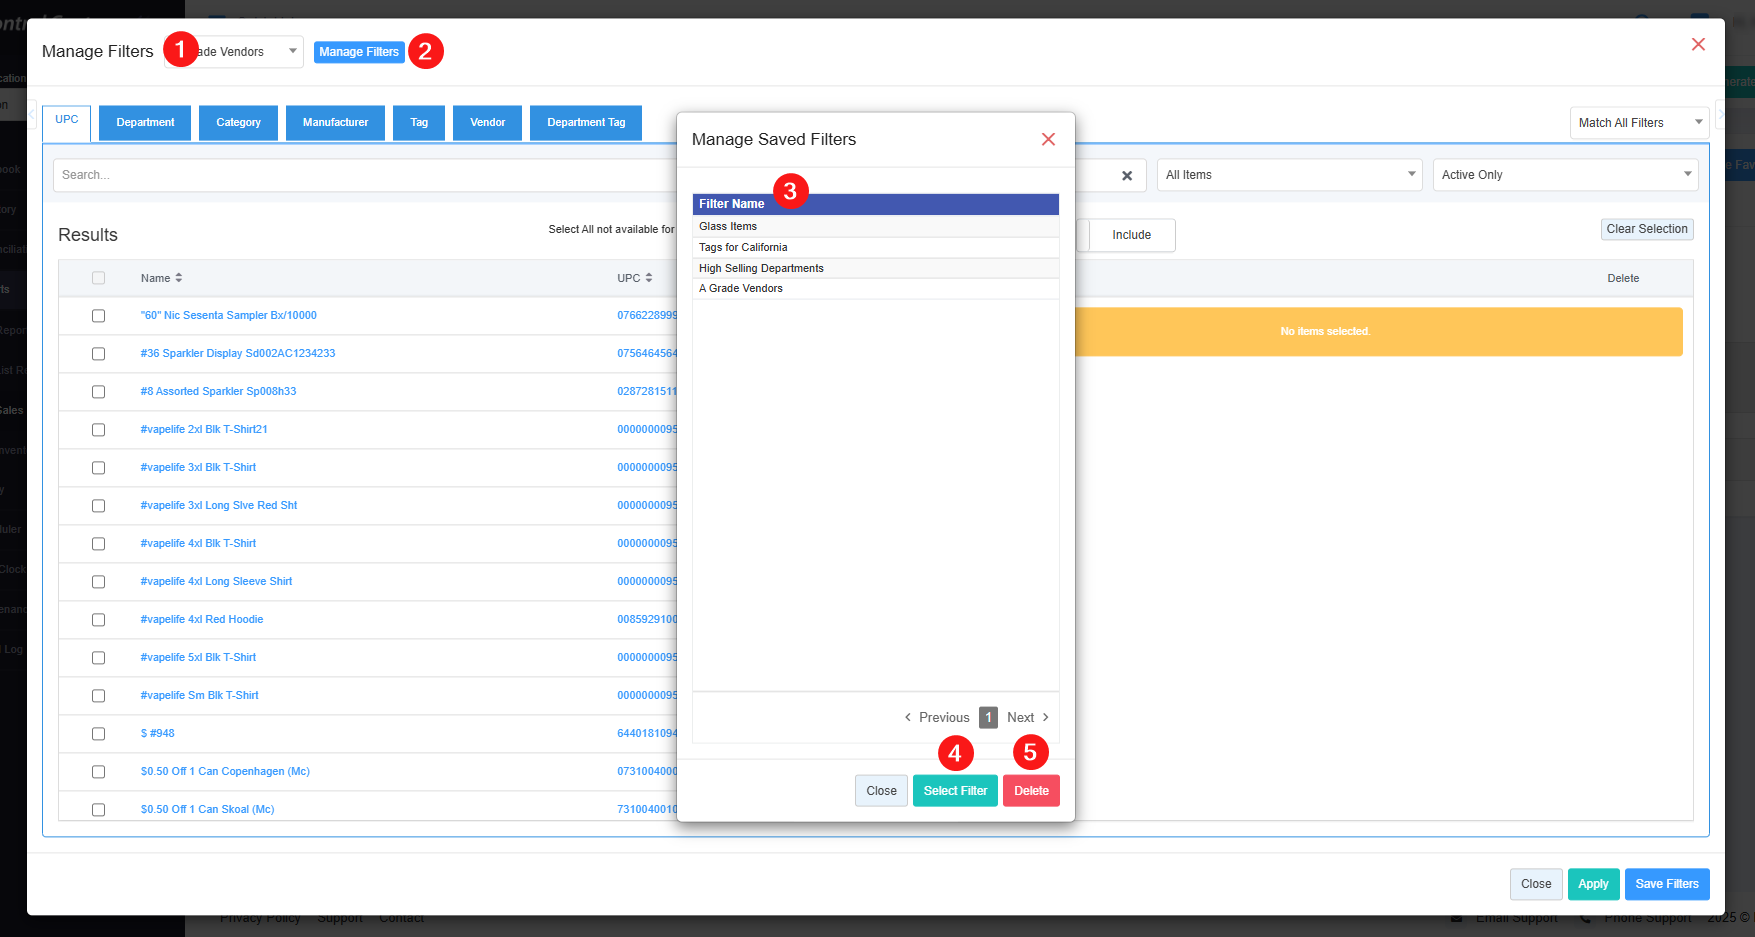Apply the filters with the Apply button
The image size is (1755, 937).
[1593, 884]
